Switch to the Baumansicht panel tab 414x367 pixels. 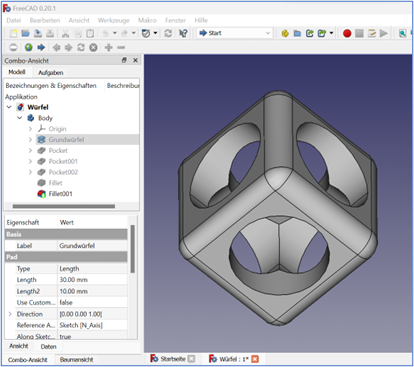(77, 360)
